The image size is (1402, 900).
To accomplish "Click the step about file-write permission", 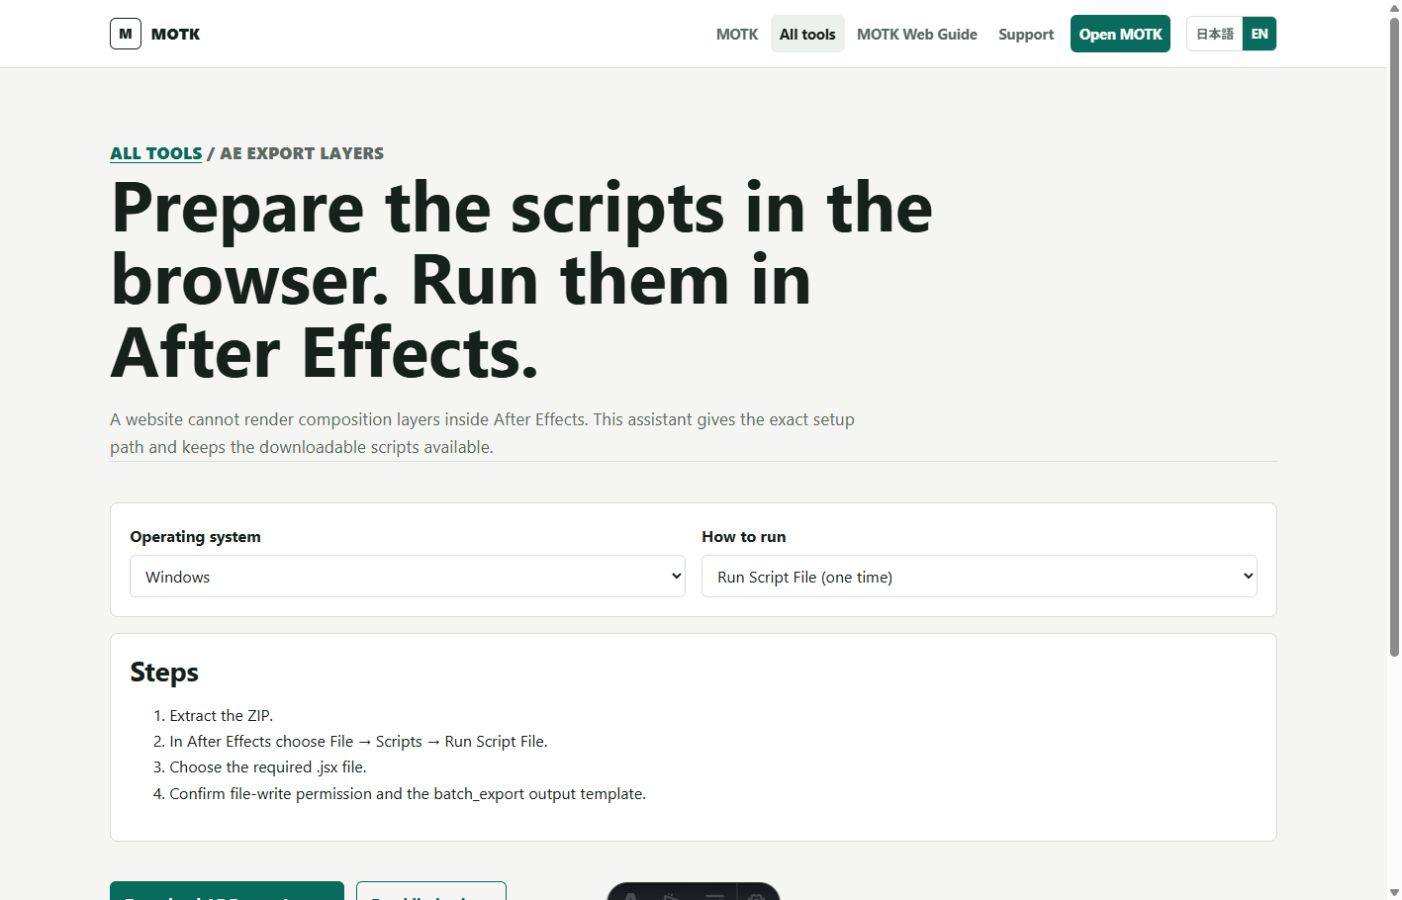I will tap(407, 793).
